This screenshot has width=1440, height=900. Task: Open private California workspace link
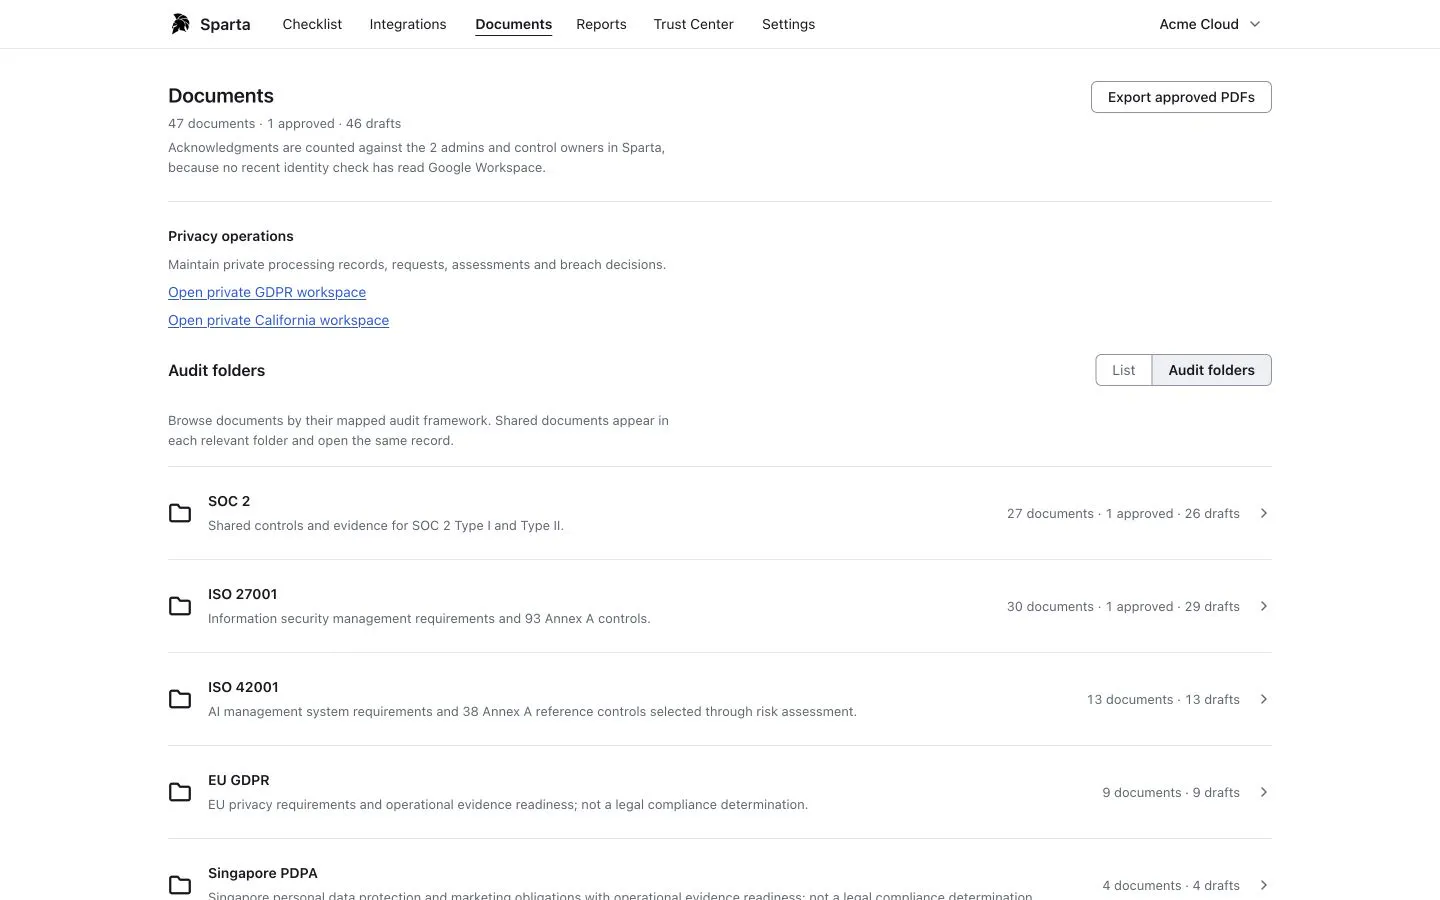pyautogui.click(x=278, y=320)
